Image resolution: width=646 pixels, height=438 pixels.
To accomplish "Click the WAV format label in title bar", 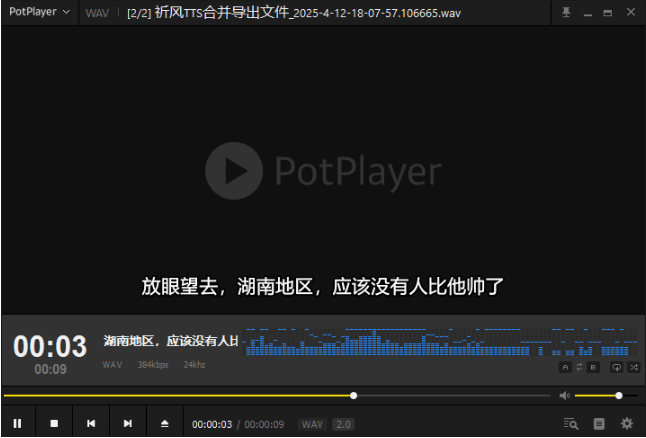I will pos(97,13).
